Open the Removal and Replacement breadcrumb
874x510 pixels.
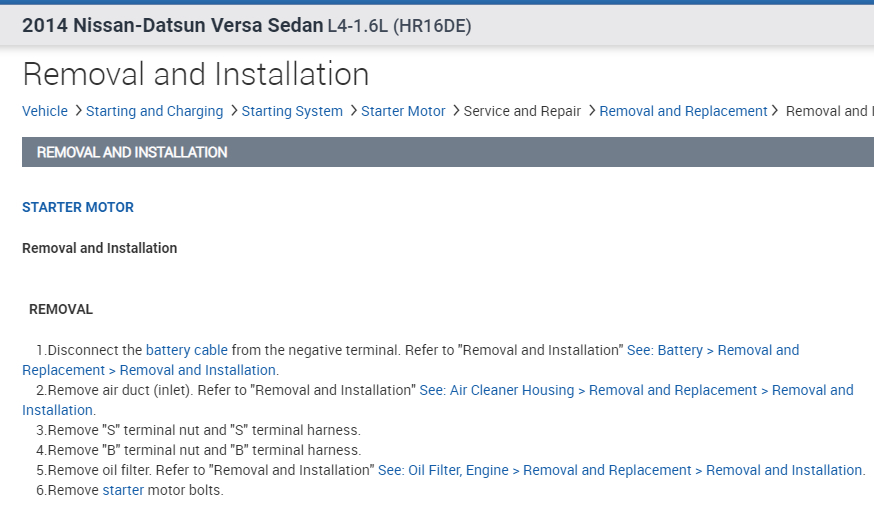pos(683,111)
